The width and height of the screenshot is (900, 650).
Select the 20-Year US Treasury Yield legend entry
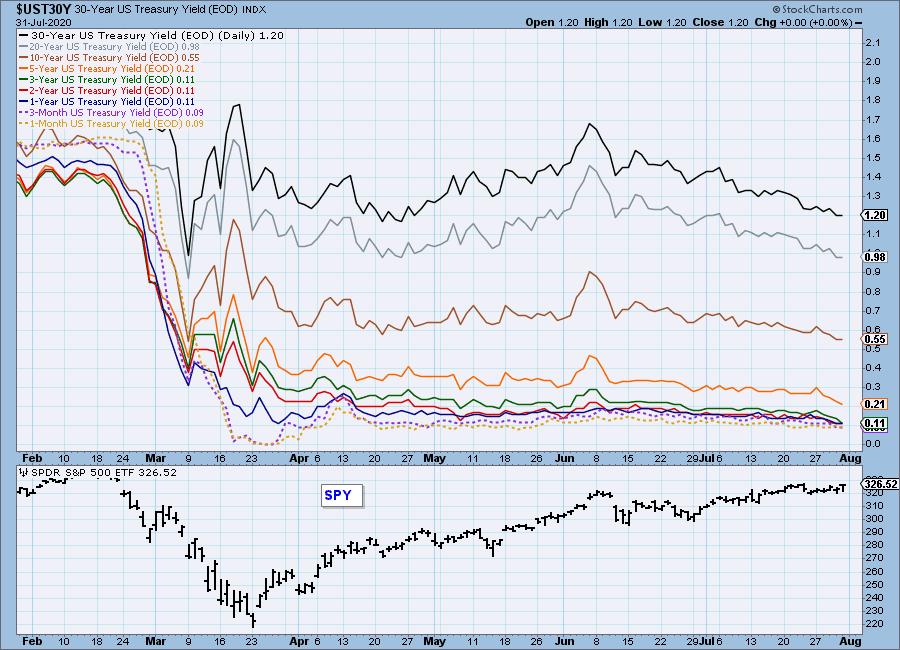tap(110, 47)
